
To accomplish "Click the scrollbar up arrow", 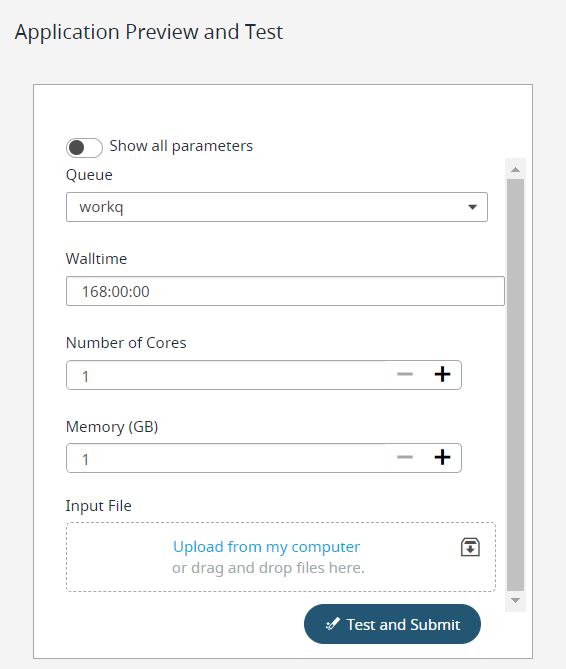I will pos(515,169).
